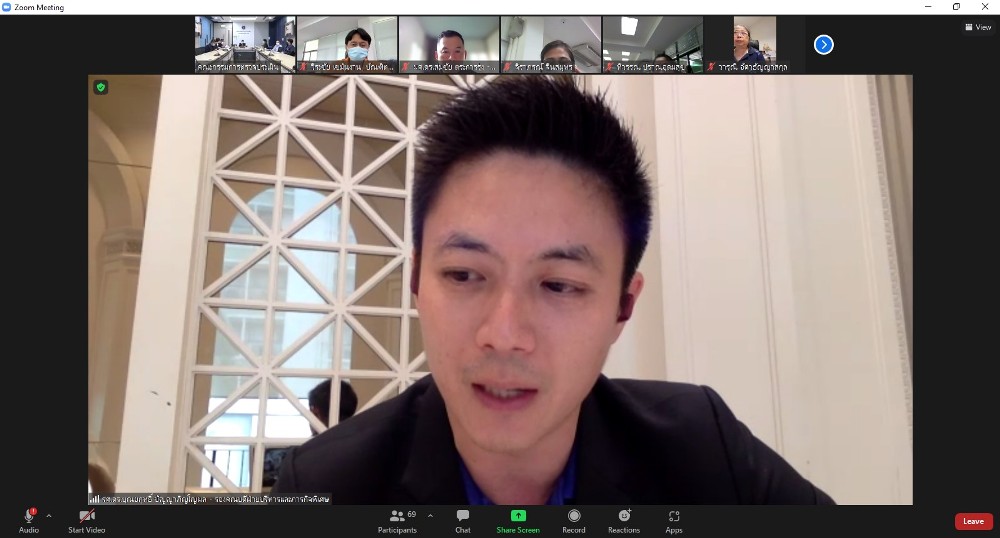Select the first meeting room video thumbnail
Screen dimensions: 1000x538
(245, 44)
